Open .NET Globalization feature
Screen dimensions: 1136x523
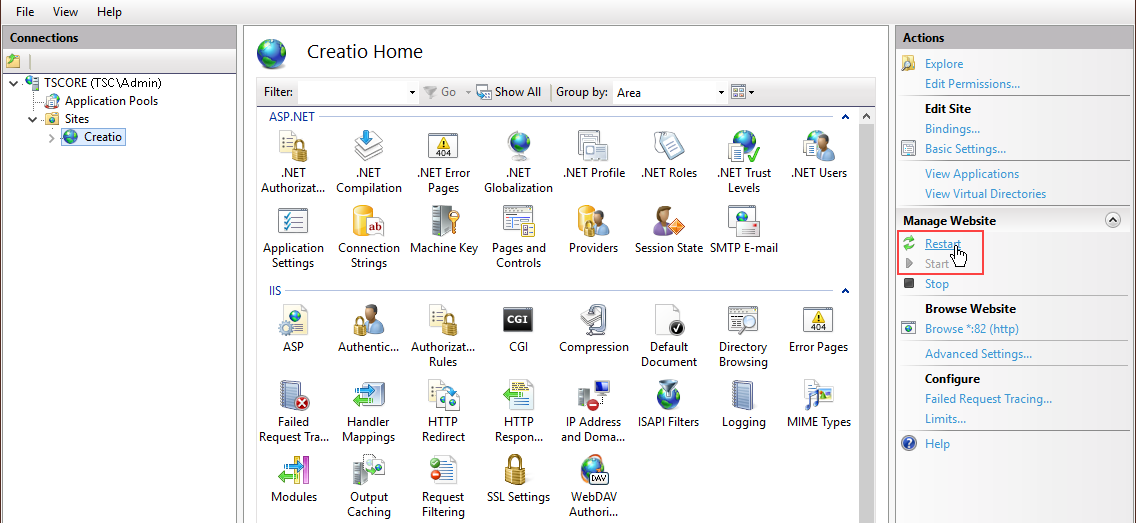click(x=518, y=162)
